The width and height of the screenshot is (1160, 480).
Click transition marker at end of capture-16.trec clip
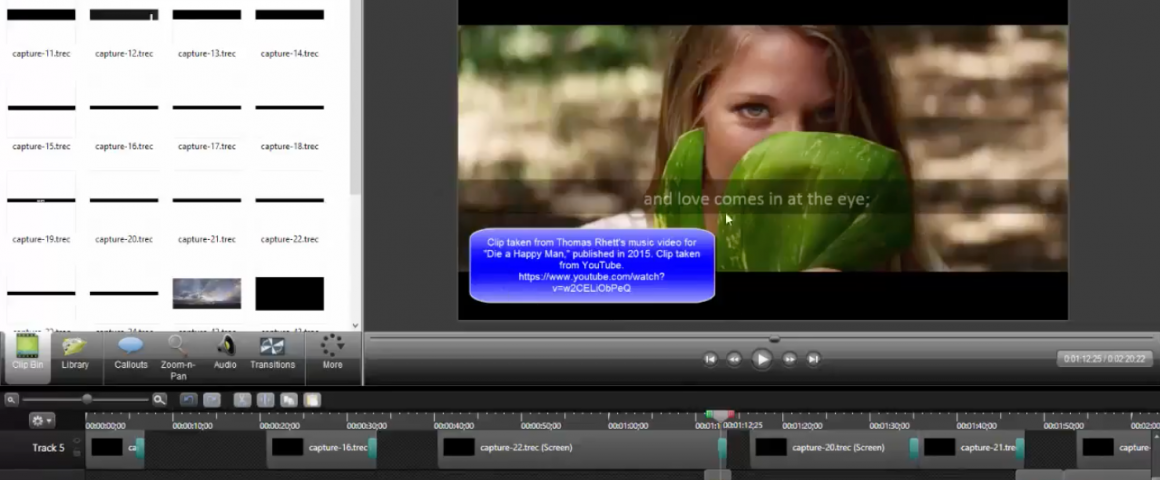click(x=373, y=448)
